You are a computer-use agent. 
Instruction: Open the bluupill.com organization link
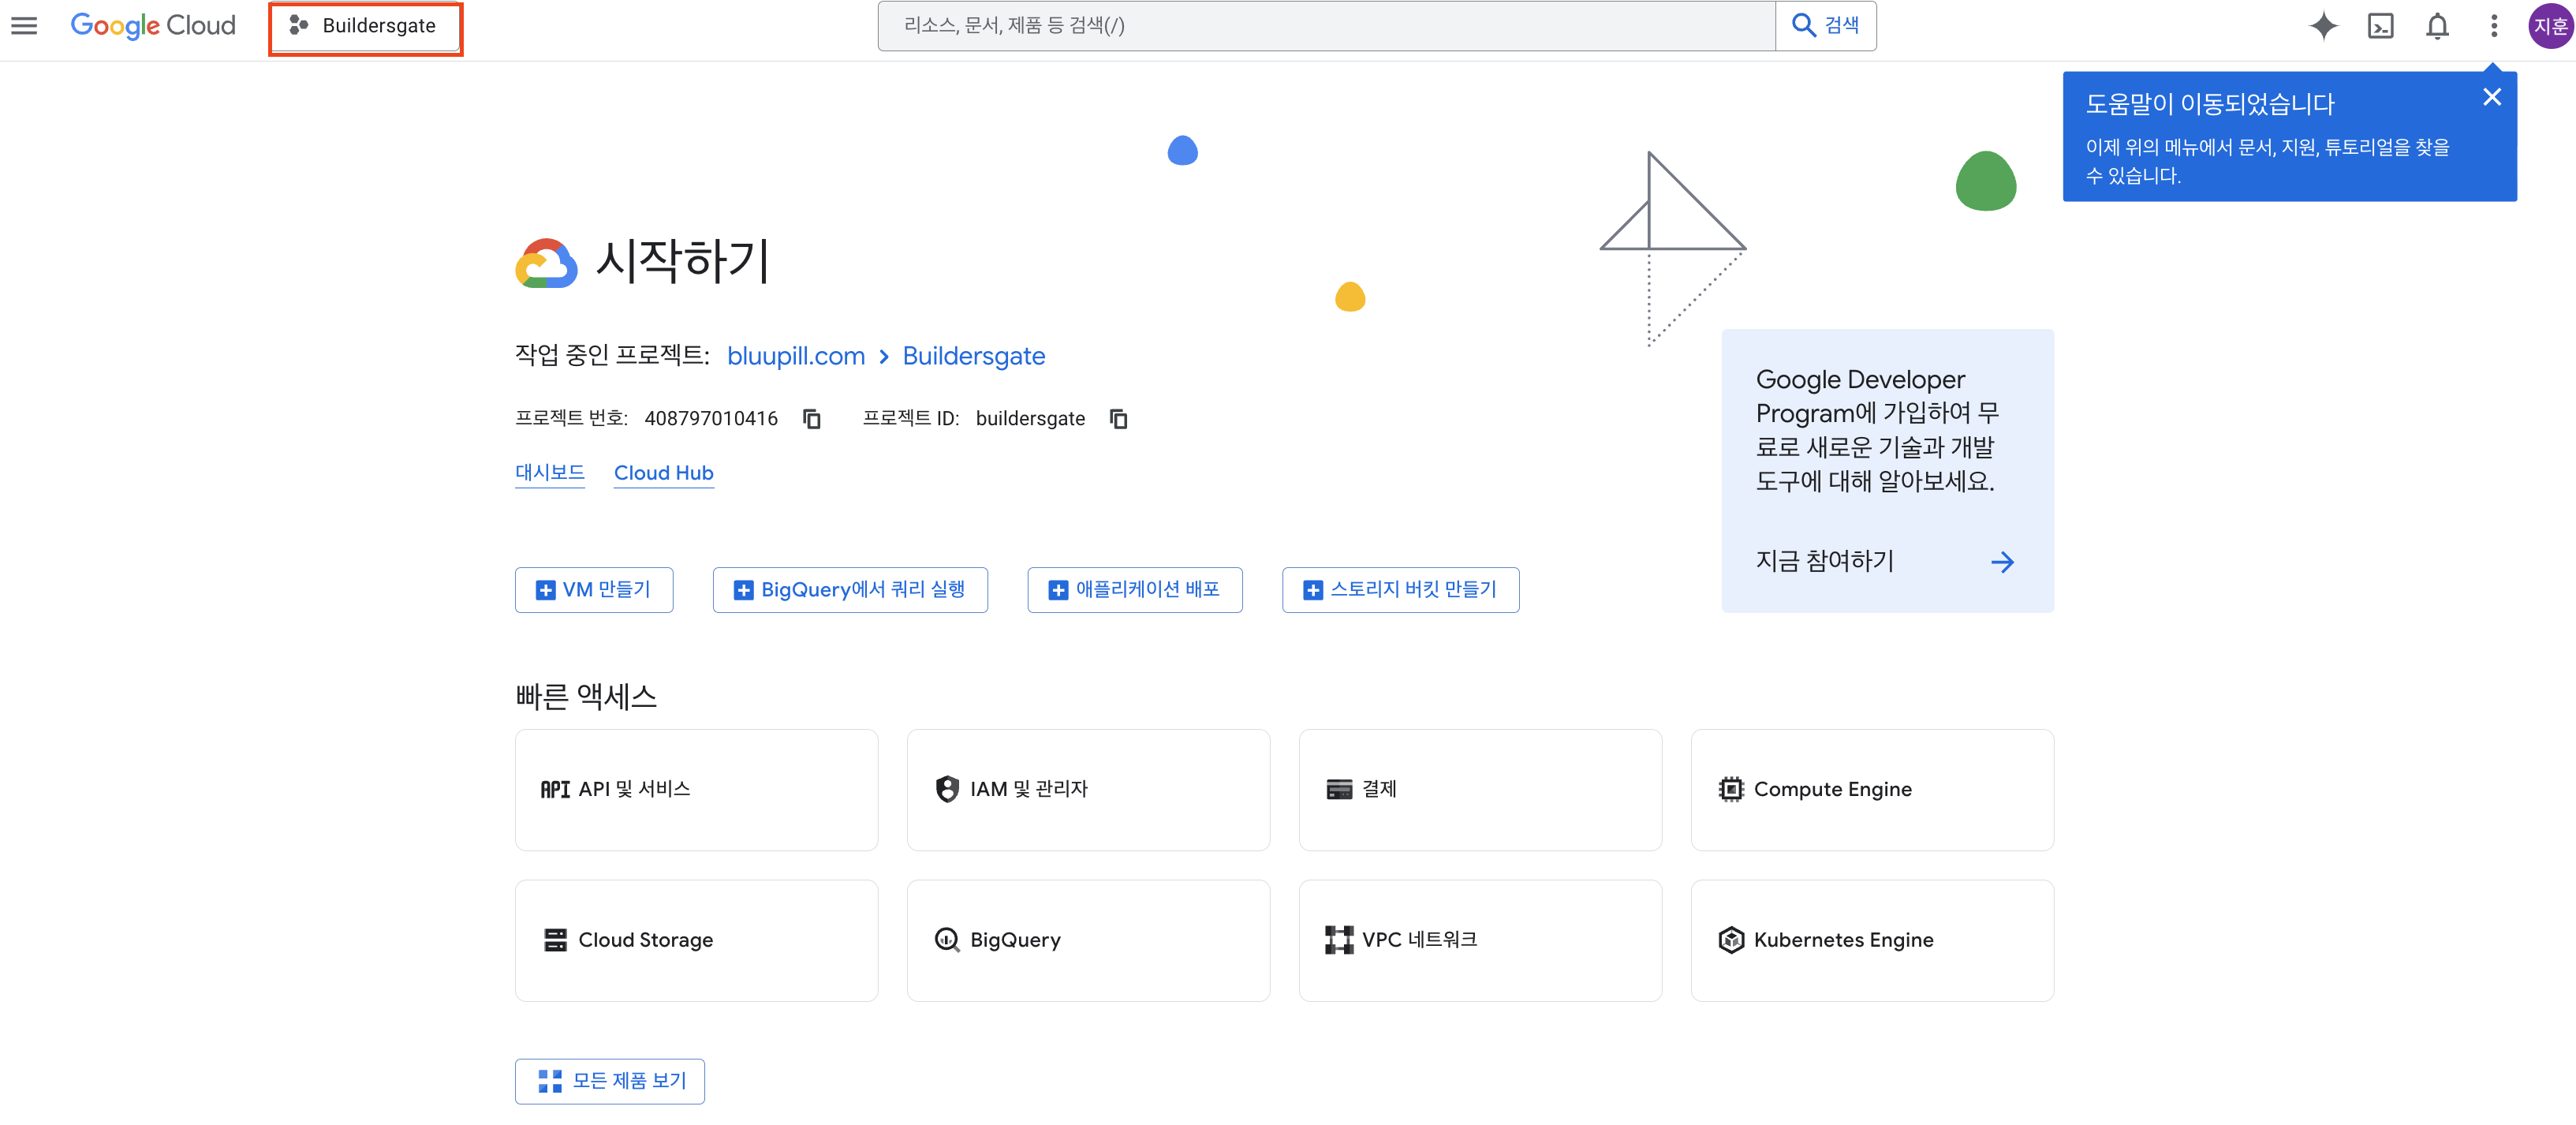795,356
